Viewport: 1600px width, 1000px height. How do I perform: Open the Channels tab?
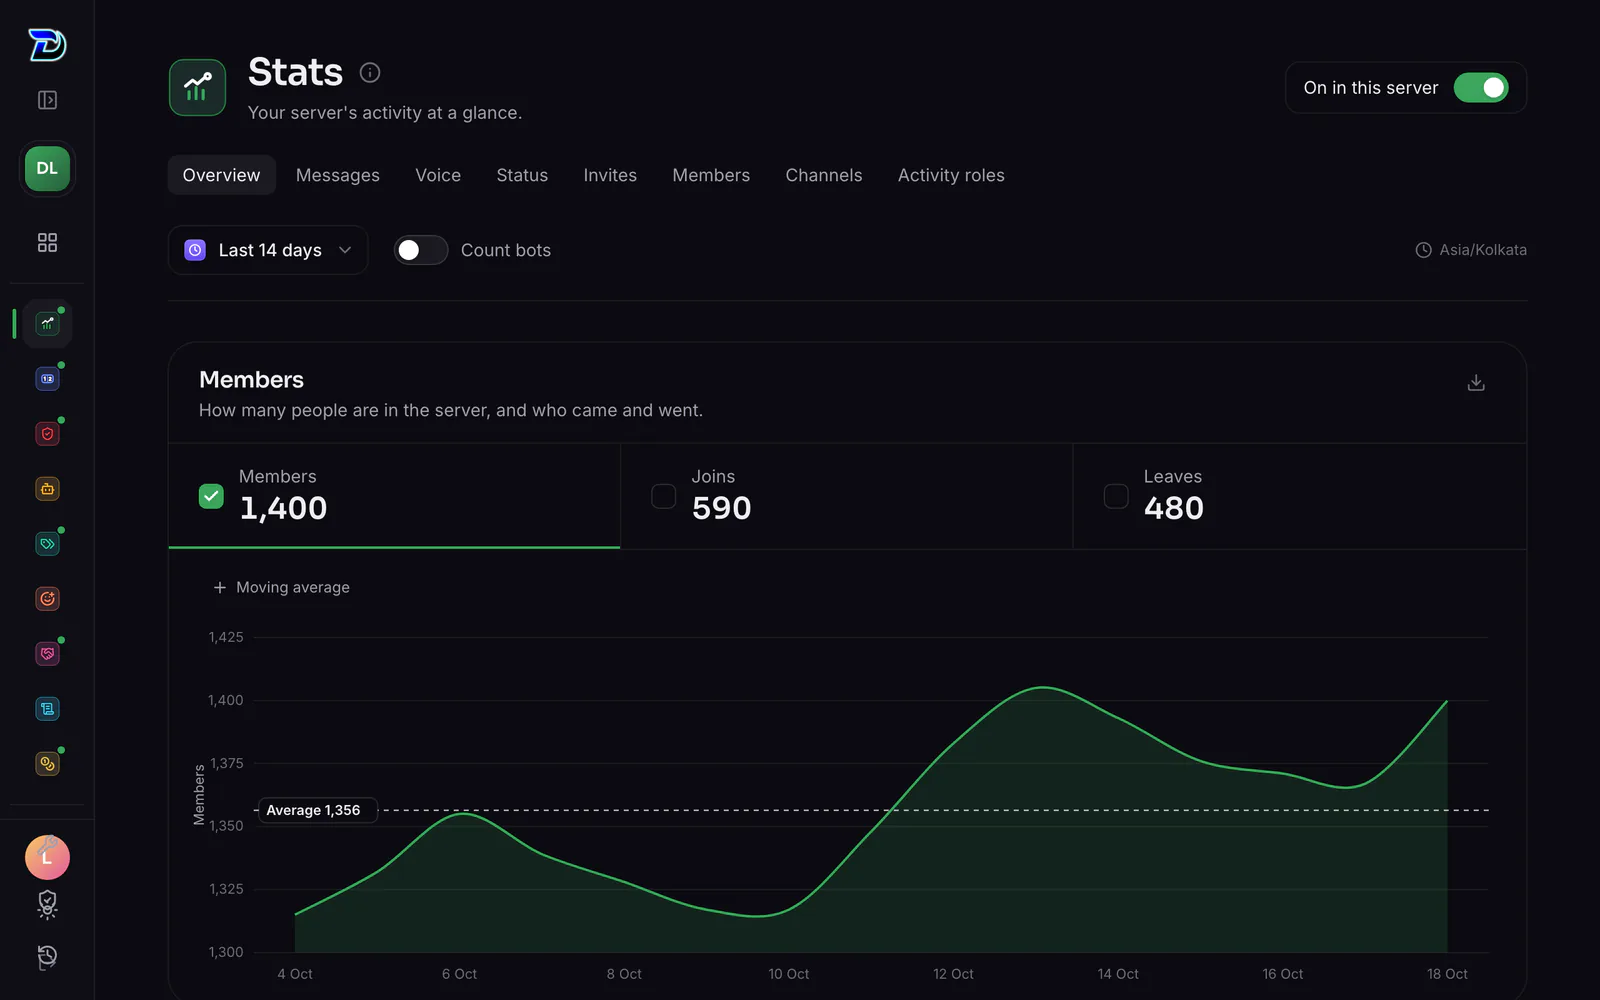pyautogui.click(x=824, y=175)
